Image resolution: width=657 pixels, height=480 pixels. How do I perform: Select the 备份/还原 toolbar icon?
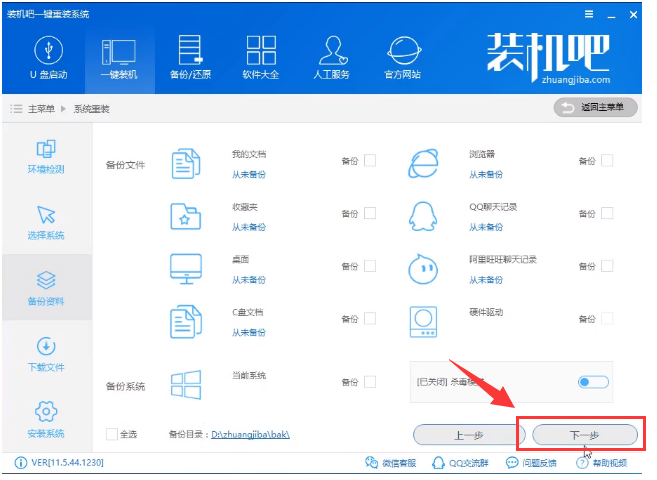click(x=188, y=50)
